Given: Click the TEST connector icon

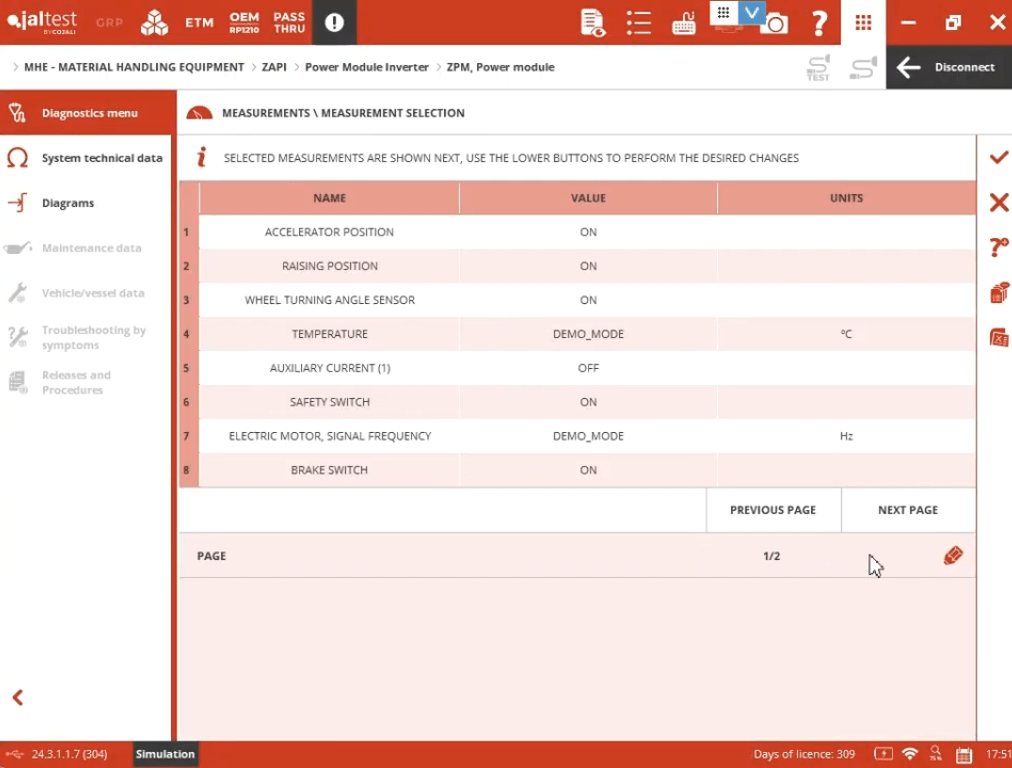Looking at the screenshot, I should [818, 67].
